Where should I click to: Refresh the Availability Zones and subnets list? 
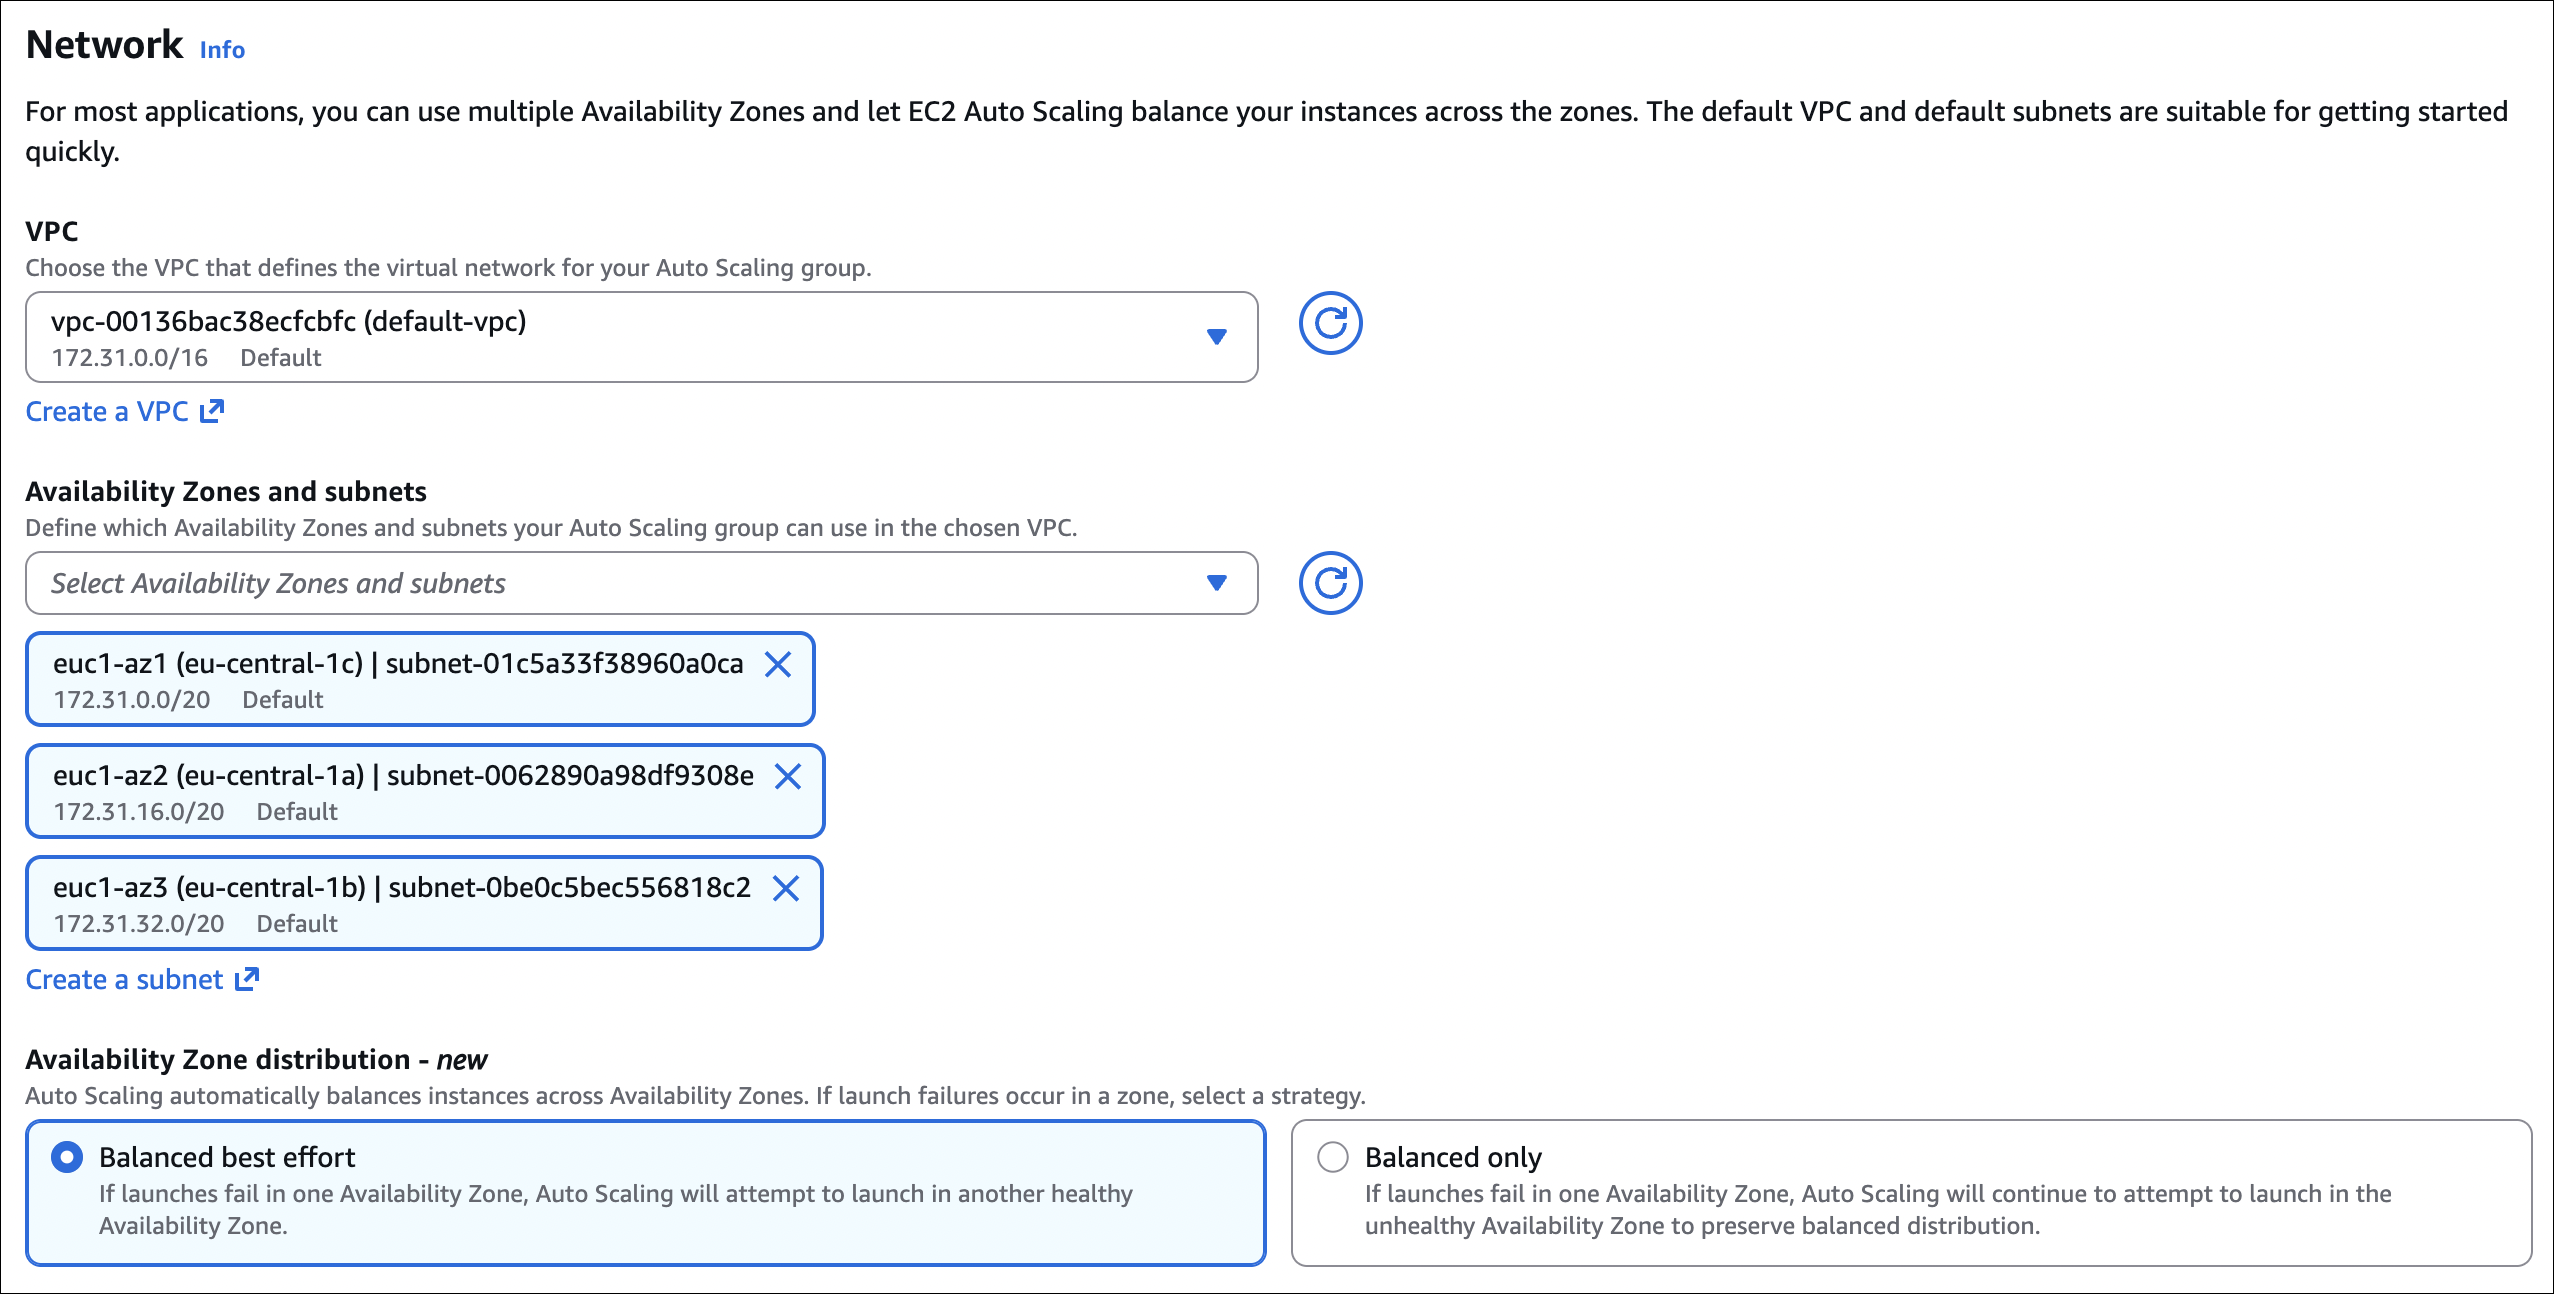[1330, 583]
